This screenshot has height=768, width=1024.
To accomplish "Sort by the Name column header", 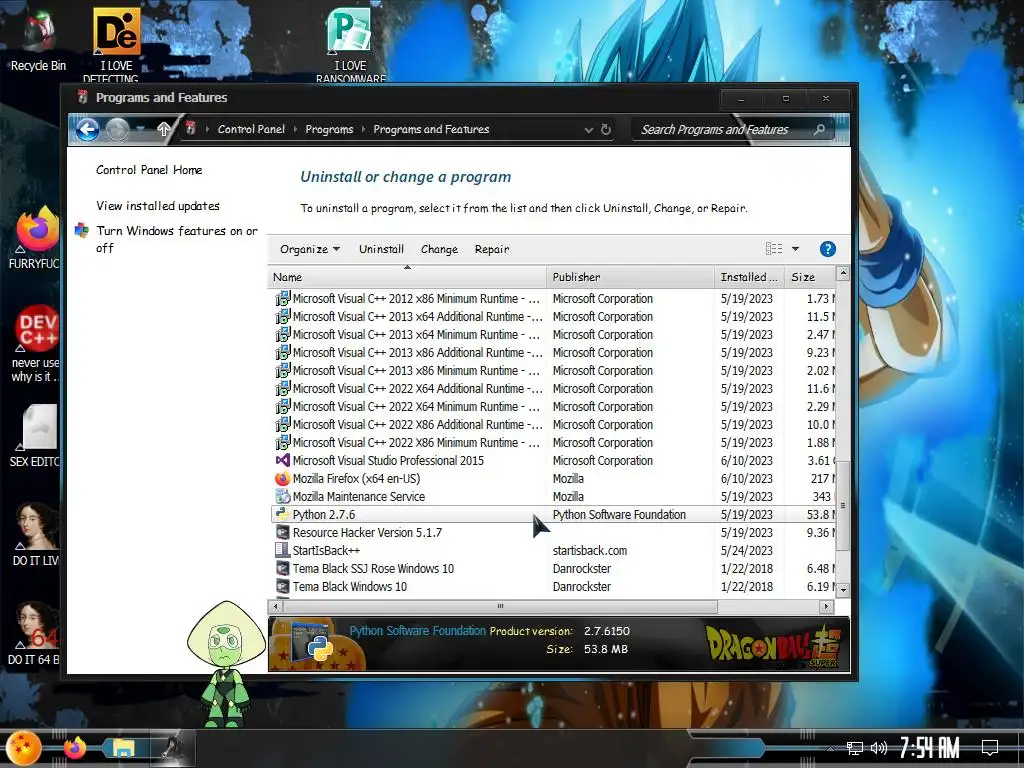I will (408, 277).
